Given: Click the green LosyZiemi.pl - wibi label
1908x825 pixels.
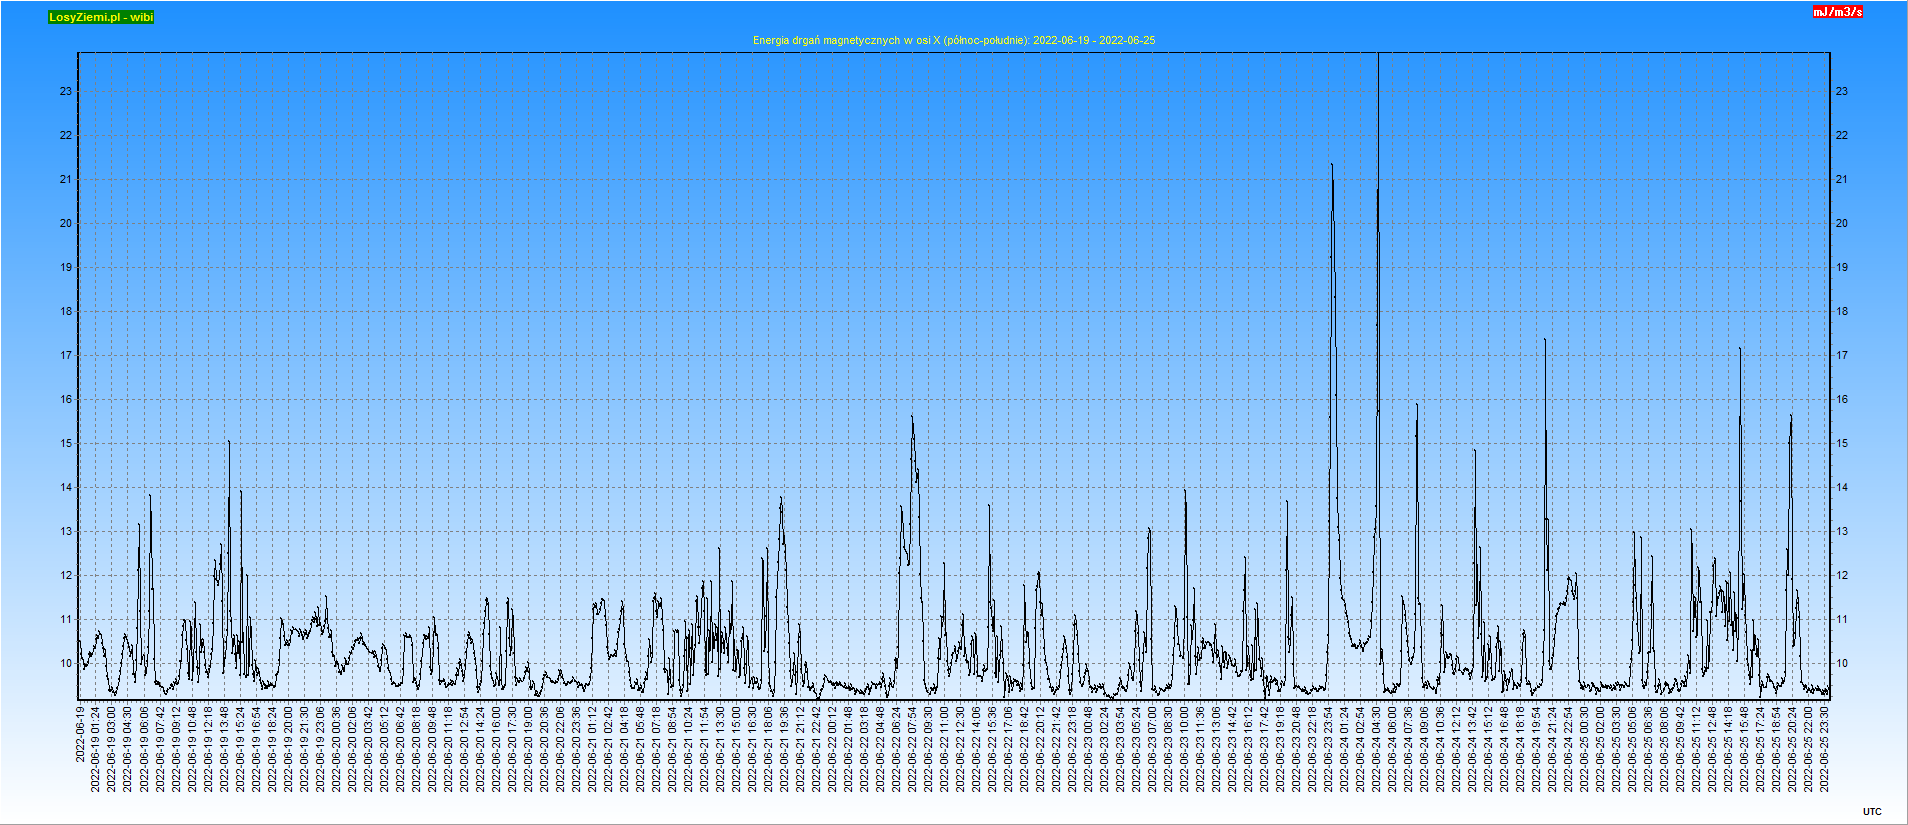Looking at the screenshot, I should point(101,17).
